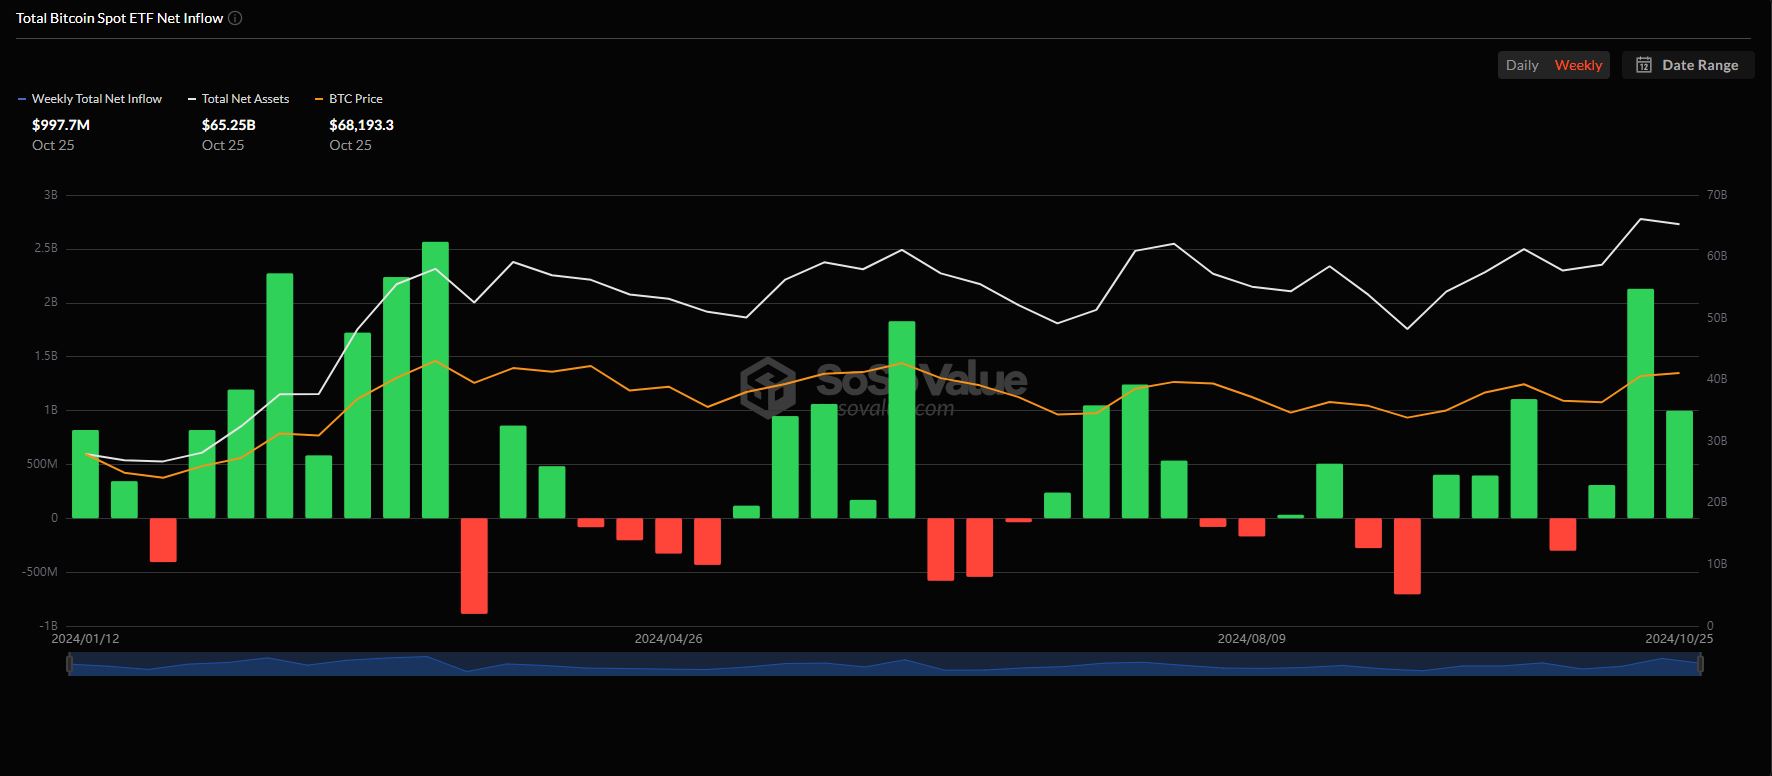Click the $68,193.3 BTC price value
This screenshot has height=776, width=1772.
click(x=361, y=125)
